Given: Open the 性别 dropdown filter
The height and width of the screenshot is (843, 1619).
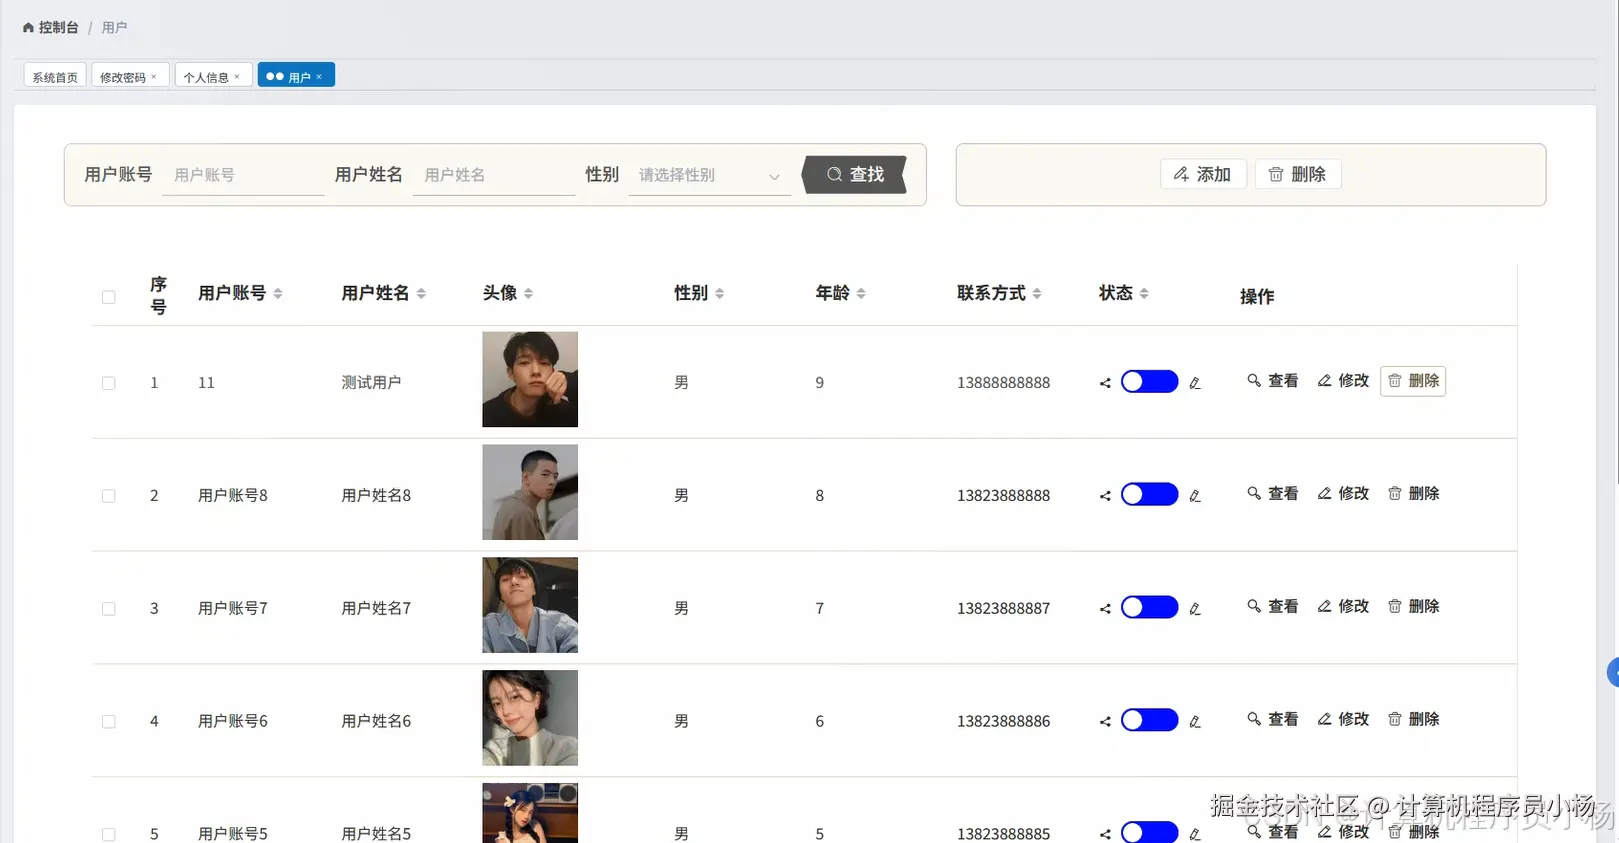Looking at the screenshot, I should [x=708, y=176].
